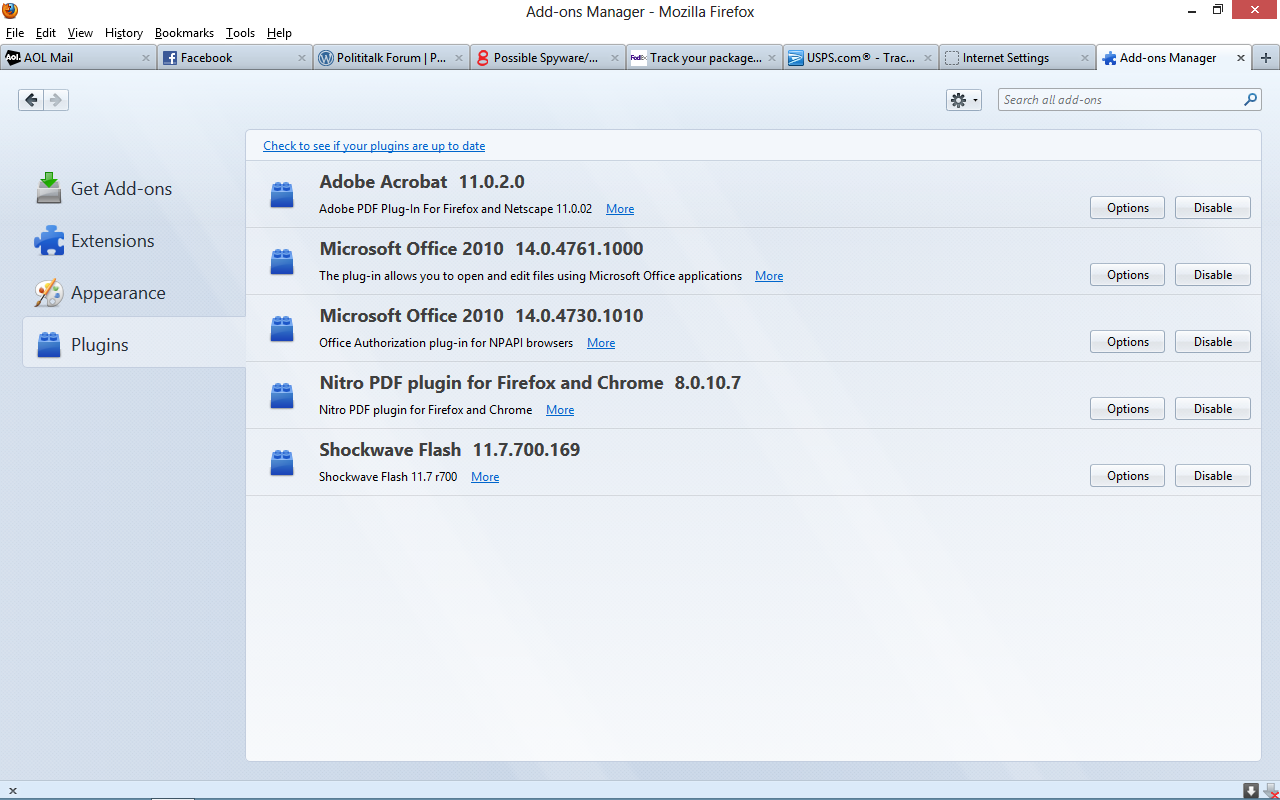Click More link for Adobe Acrobat
The width and height of the screenshot is (1280, 800).
(x=620, y=209)
